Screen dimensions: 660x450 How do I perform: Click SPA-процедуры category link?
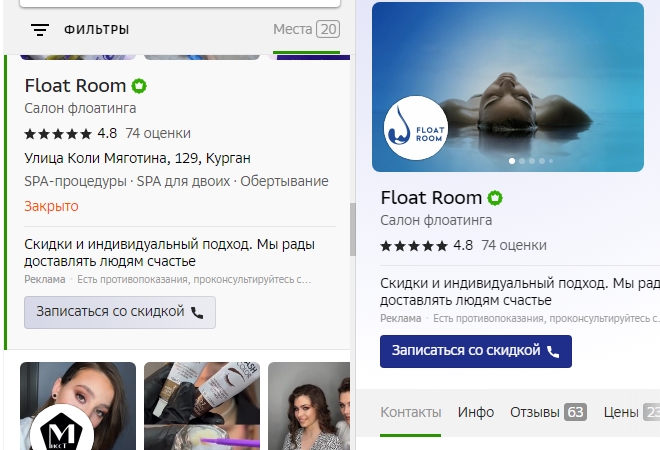[x=75, y=181]
